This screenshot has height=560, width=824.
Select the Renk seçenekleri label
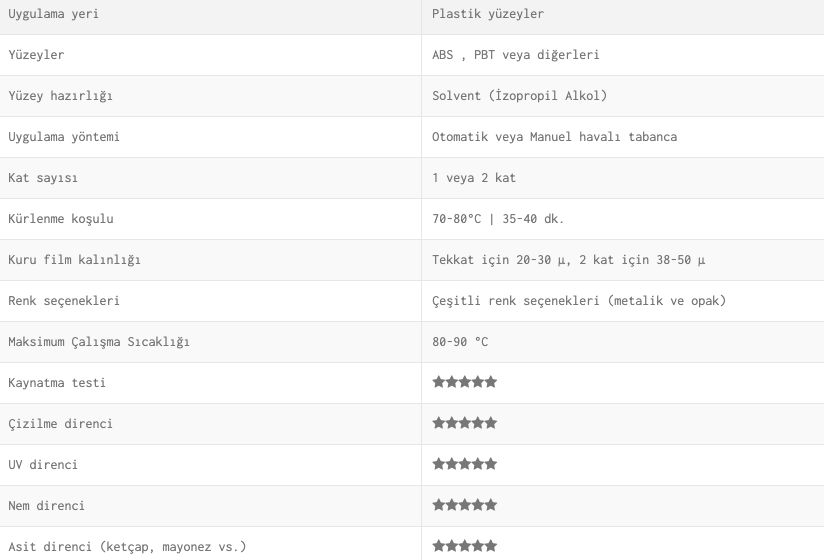[x=64, y=300]
